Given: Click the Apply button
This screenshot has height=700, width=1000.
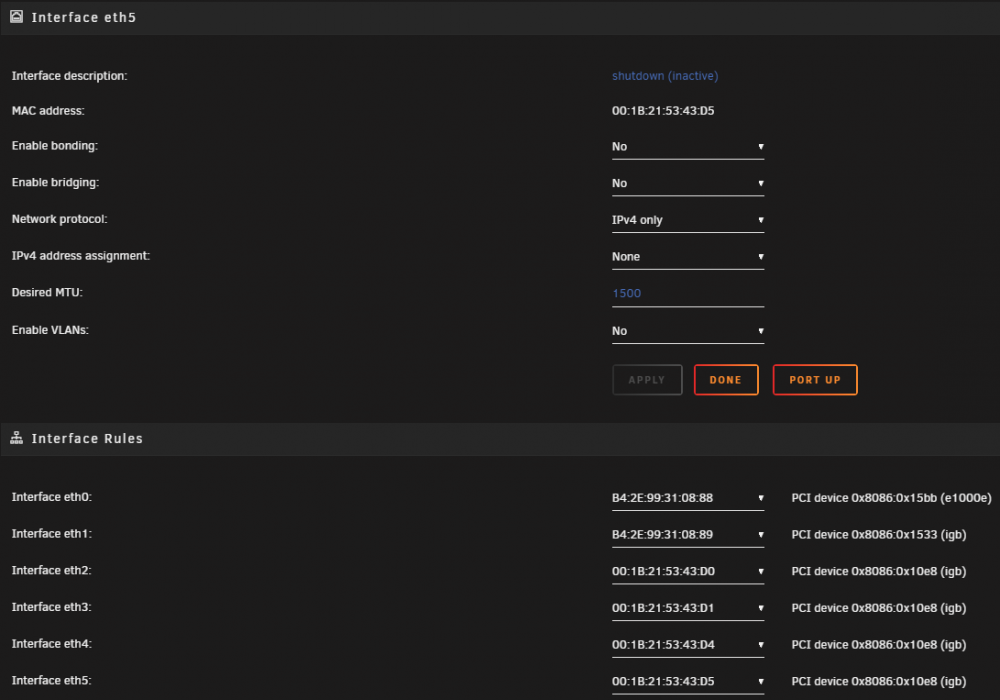Looking at the screenshot, I should coord(647,380).
